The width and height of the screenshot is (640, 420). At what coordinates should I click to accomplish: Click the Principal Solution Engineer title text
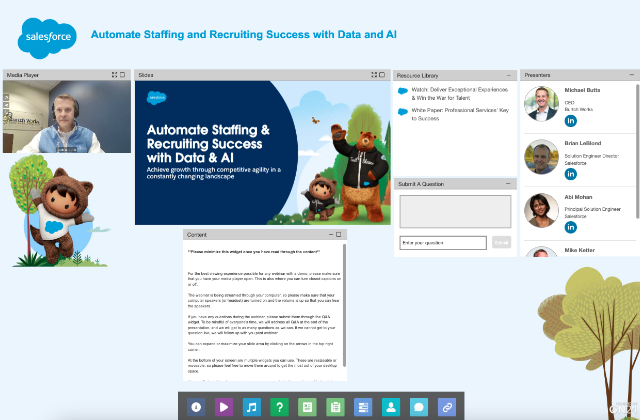[x=593, y=209]
